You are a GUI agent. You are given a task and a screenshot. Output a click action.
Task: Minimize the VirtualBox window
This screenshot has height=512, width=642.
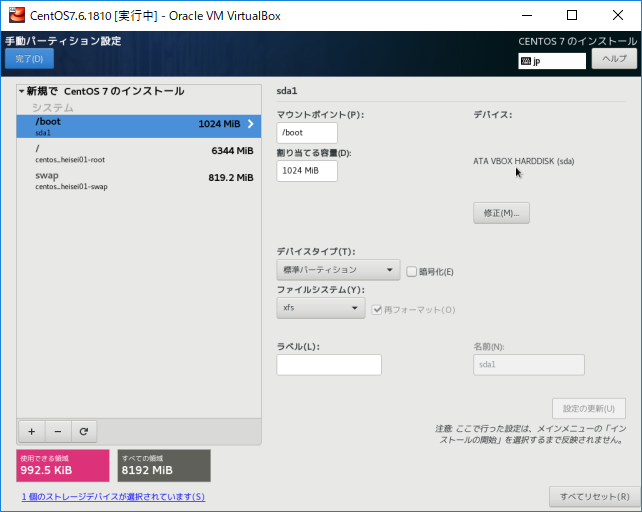click(x=527, y=16)
